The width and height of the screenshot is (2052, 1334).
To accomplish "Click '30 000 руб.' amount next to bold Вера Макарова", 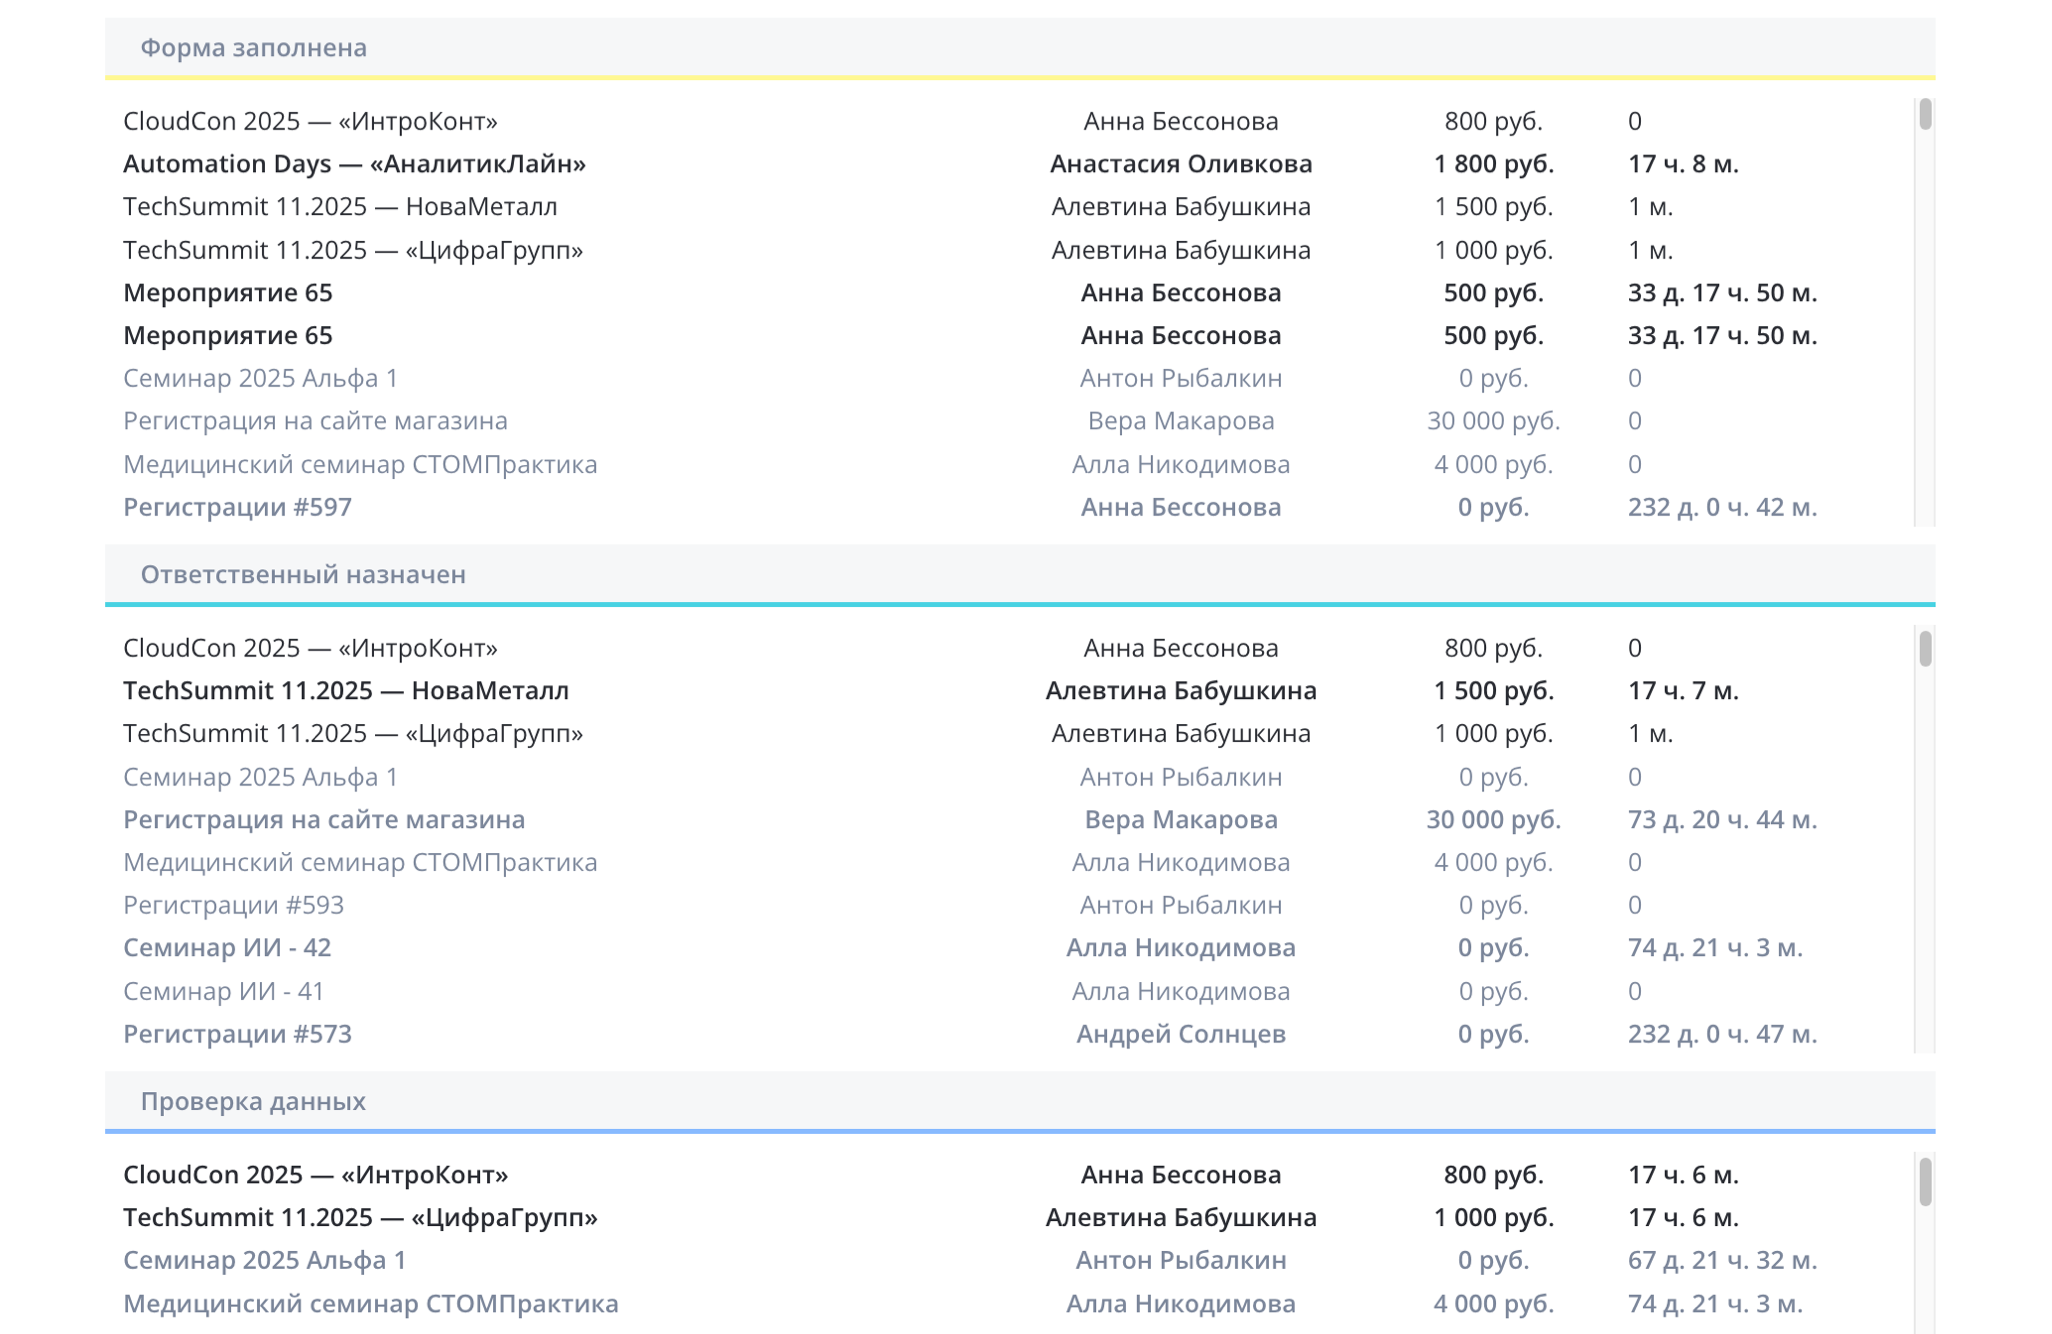I will (1493, 819).
